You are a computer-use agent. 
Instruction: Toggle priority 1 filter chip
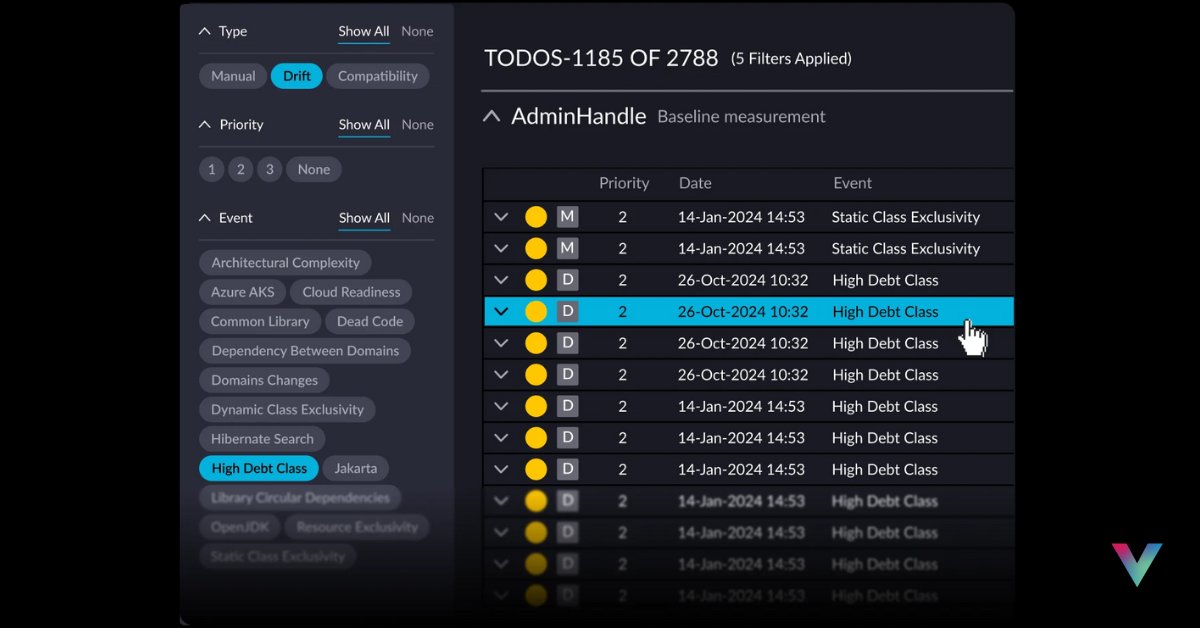pyautogui.click(x=211, y=170)
